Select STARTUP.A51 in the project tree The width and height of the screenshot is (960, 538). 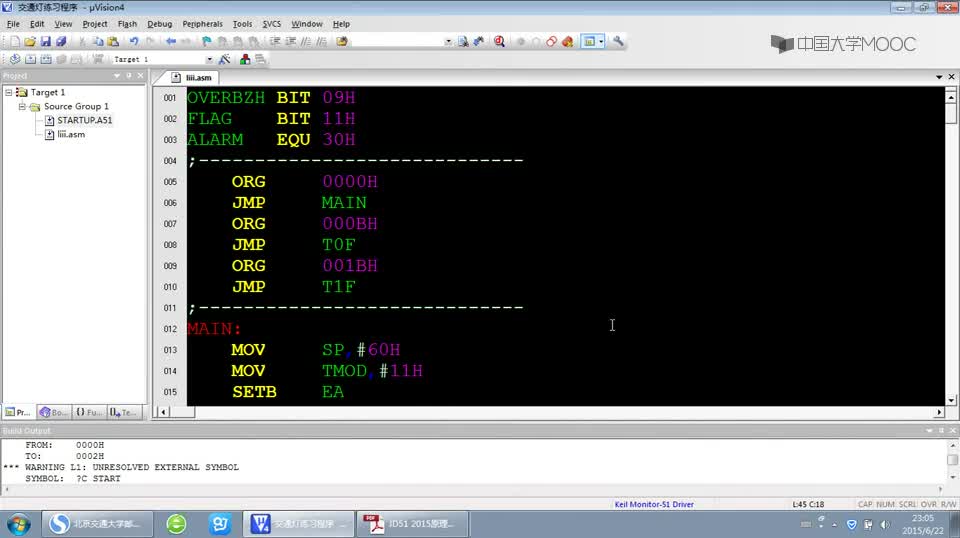(x=84, y=120)
